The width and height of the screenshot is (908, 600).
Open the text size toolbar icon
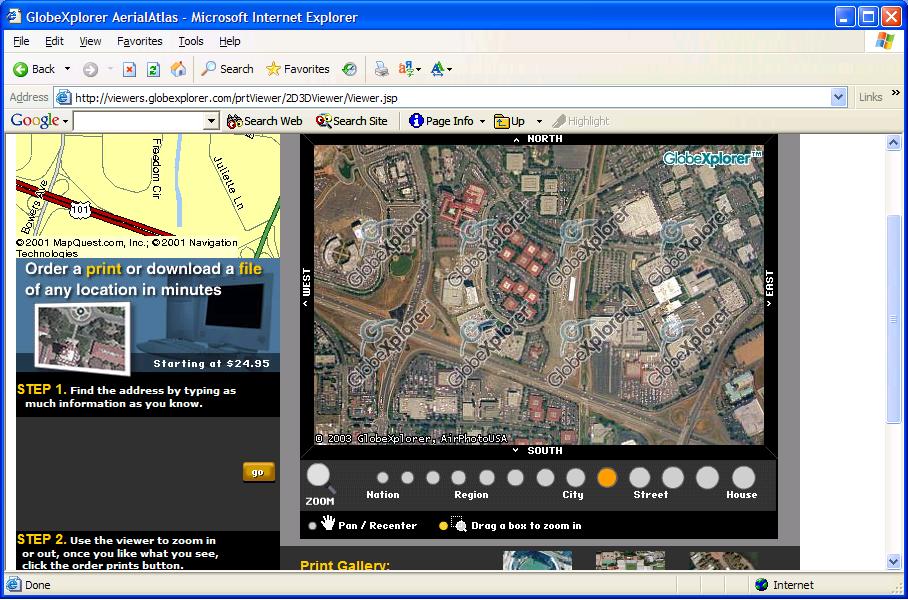pyautogui.click(x=441, y=69)
